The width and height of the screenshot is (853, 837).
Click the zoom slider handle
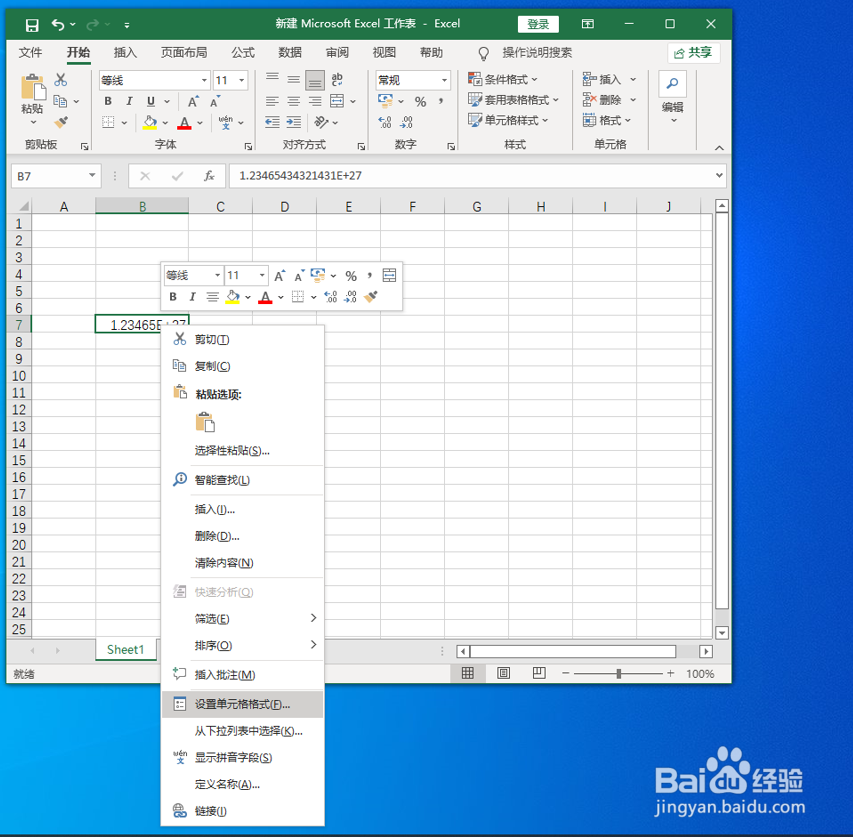(619, 674)
